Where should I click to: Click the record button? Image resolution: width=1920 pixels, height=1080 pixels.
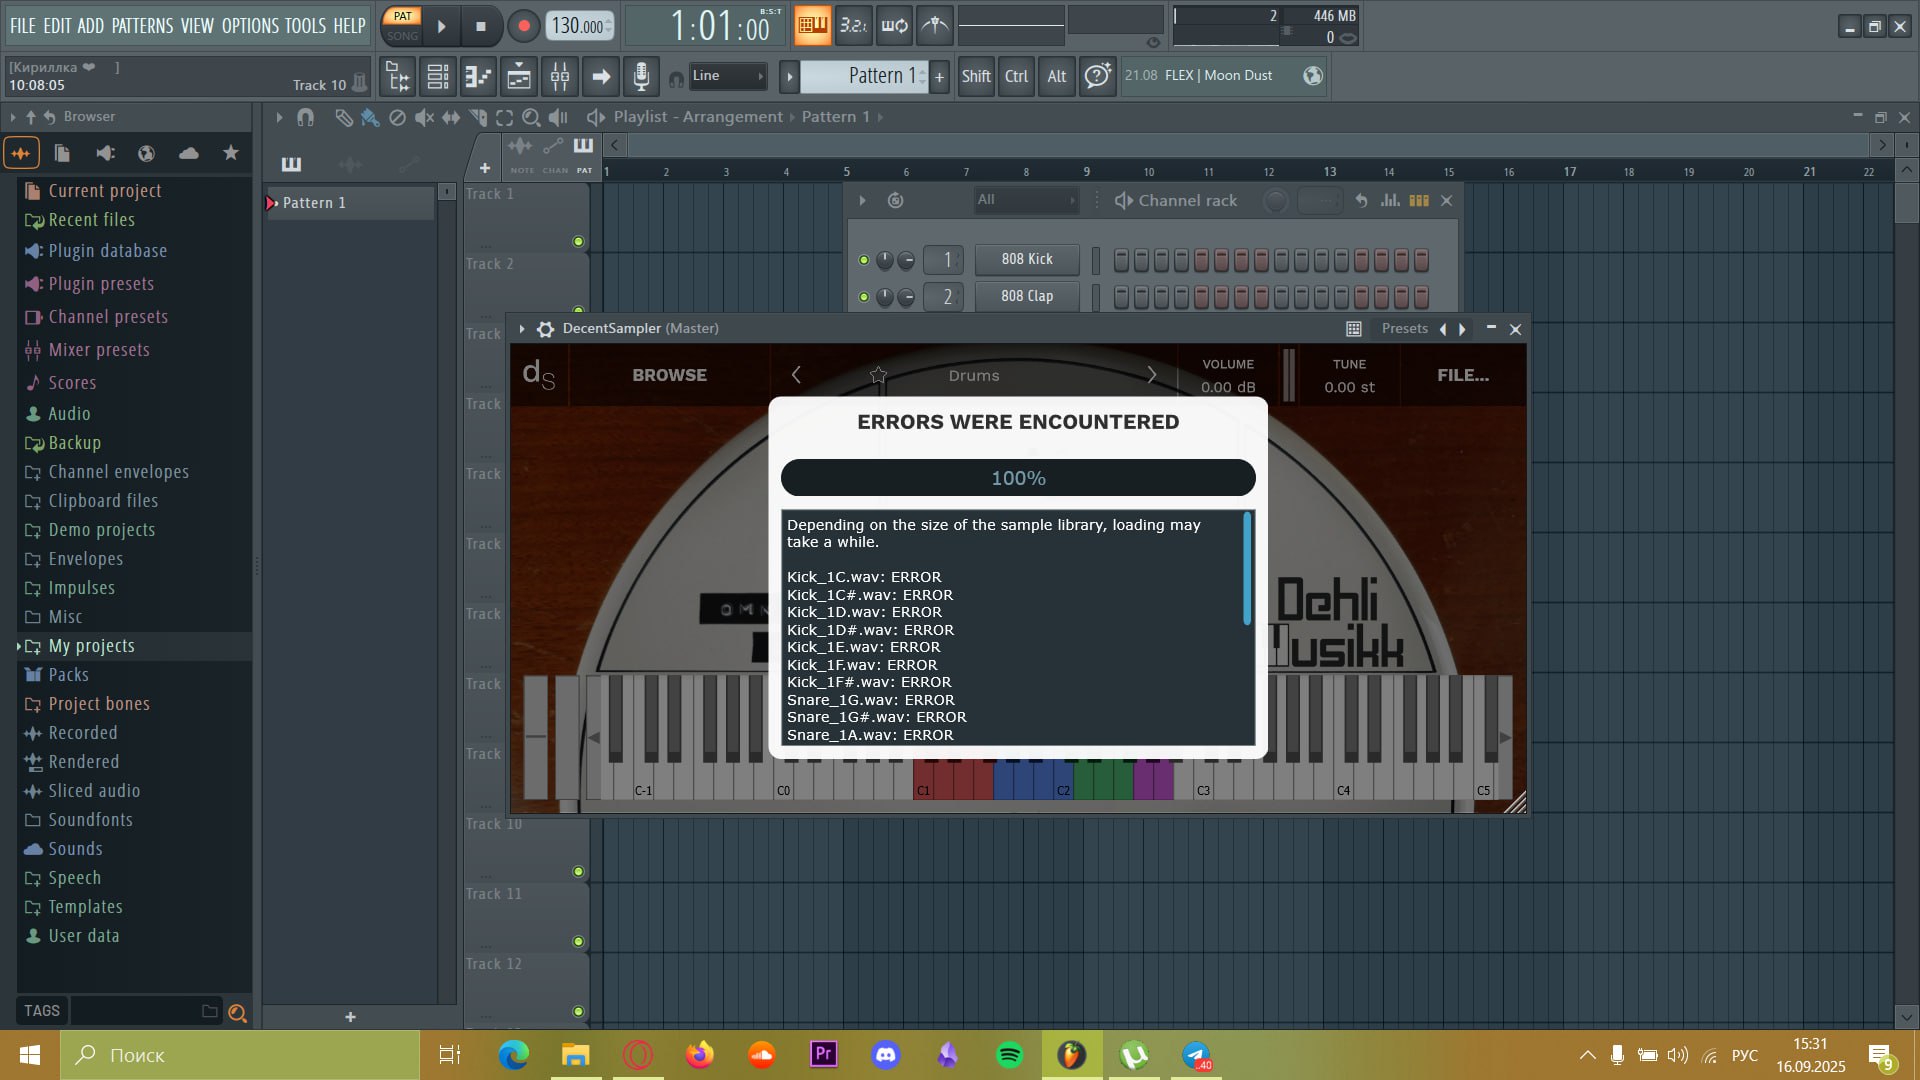tap(522, 27)
